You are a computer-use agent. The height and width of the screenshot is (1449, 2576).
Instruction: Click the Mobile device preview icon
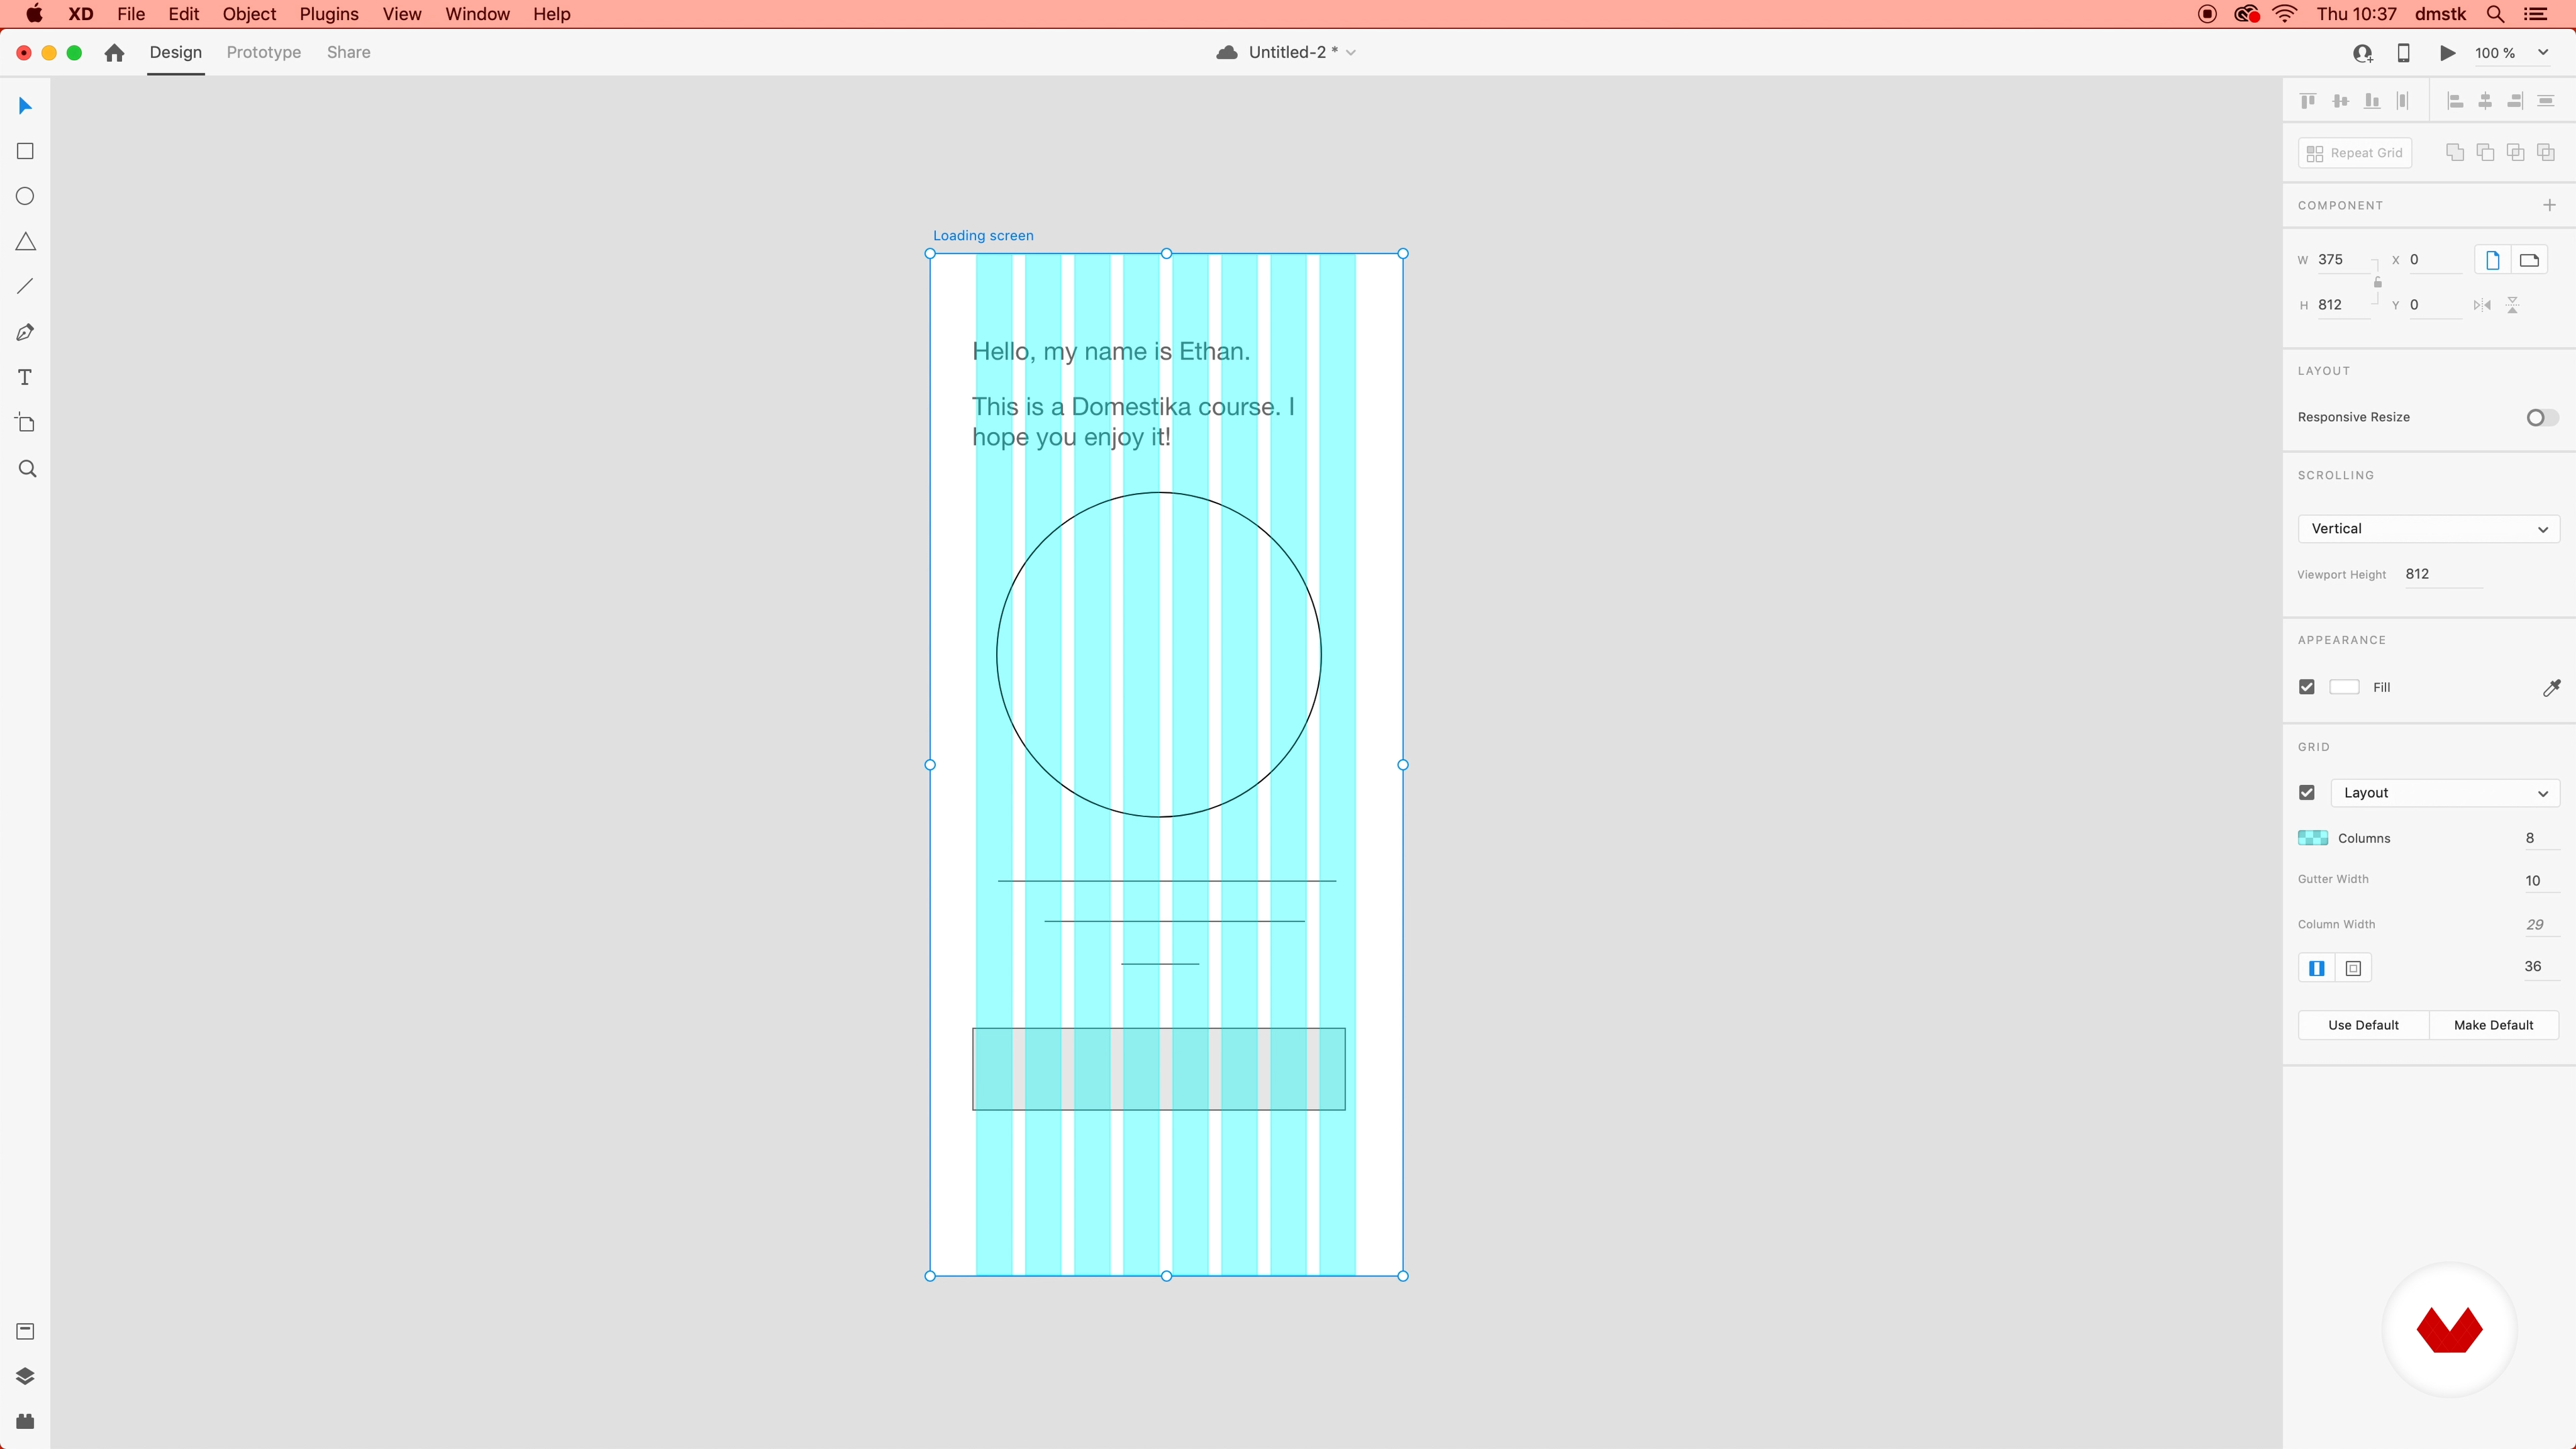pos(2404,53)
